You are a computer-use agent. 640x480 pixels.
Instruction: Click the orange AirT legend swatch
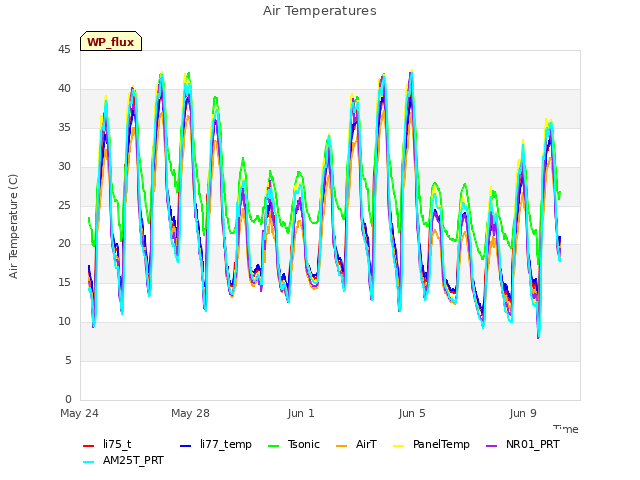(342, 446)
